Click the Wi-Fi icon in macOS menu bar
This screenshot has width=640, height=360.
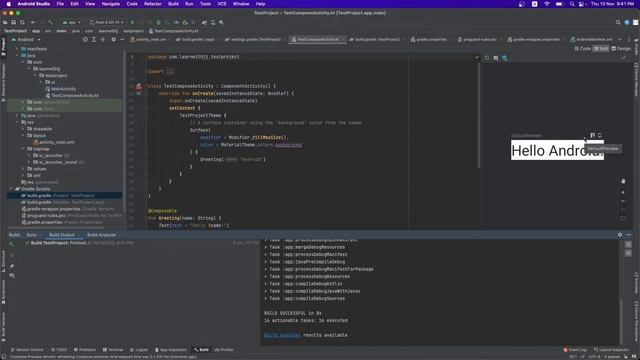point(547,4)
